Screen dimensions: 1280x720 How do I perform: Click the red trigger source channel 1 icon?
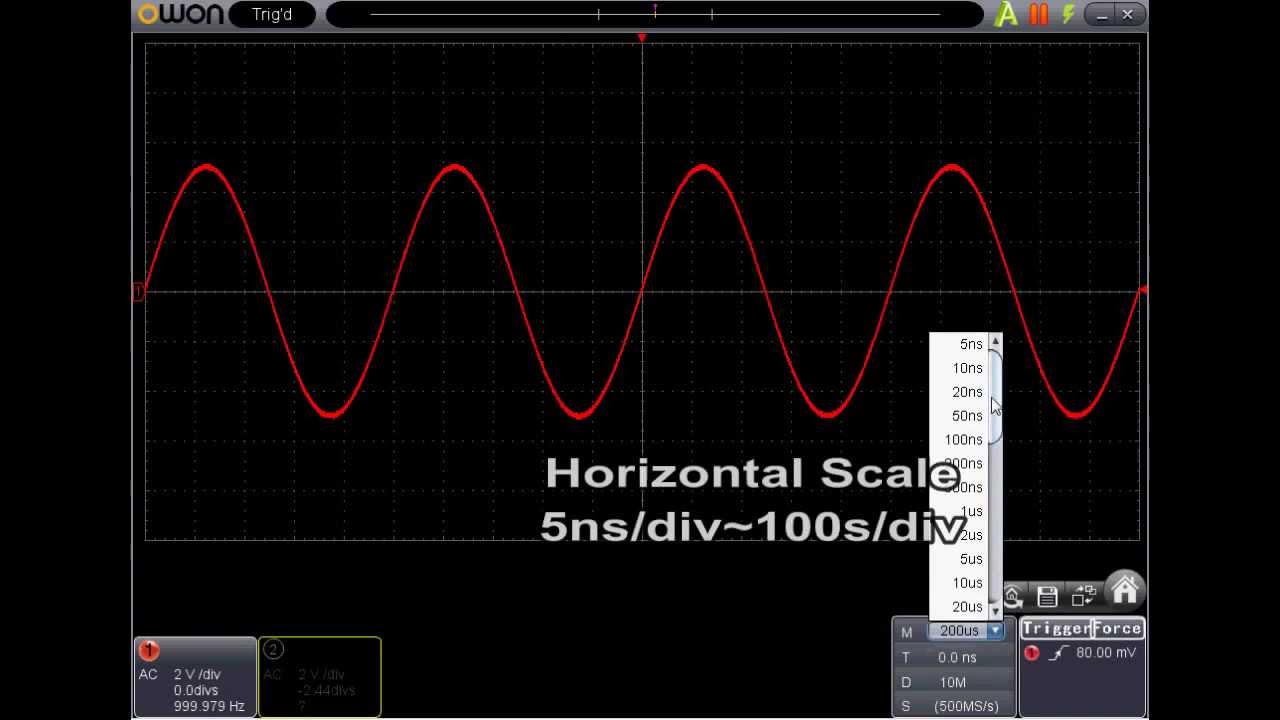pos(1031,653)
